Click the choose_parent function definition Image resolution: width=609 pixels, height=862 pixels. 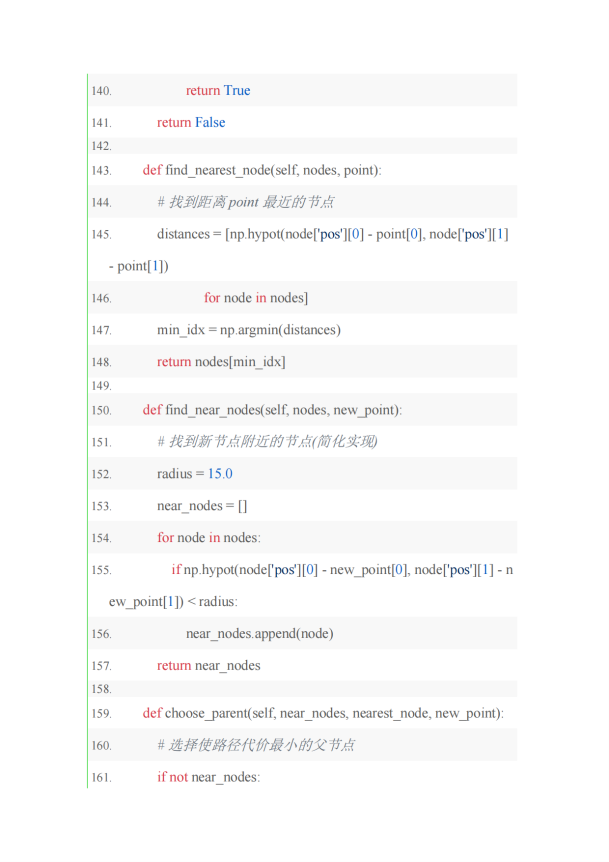[323, 713]
